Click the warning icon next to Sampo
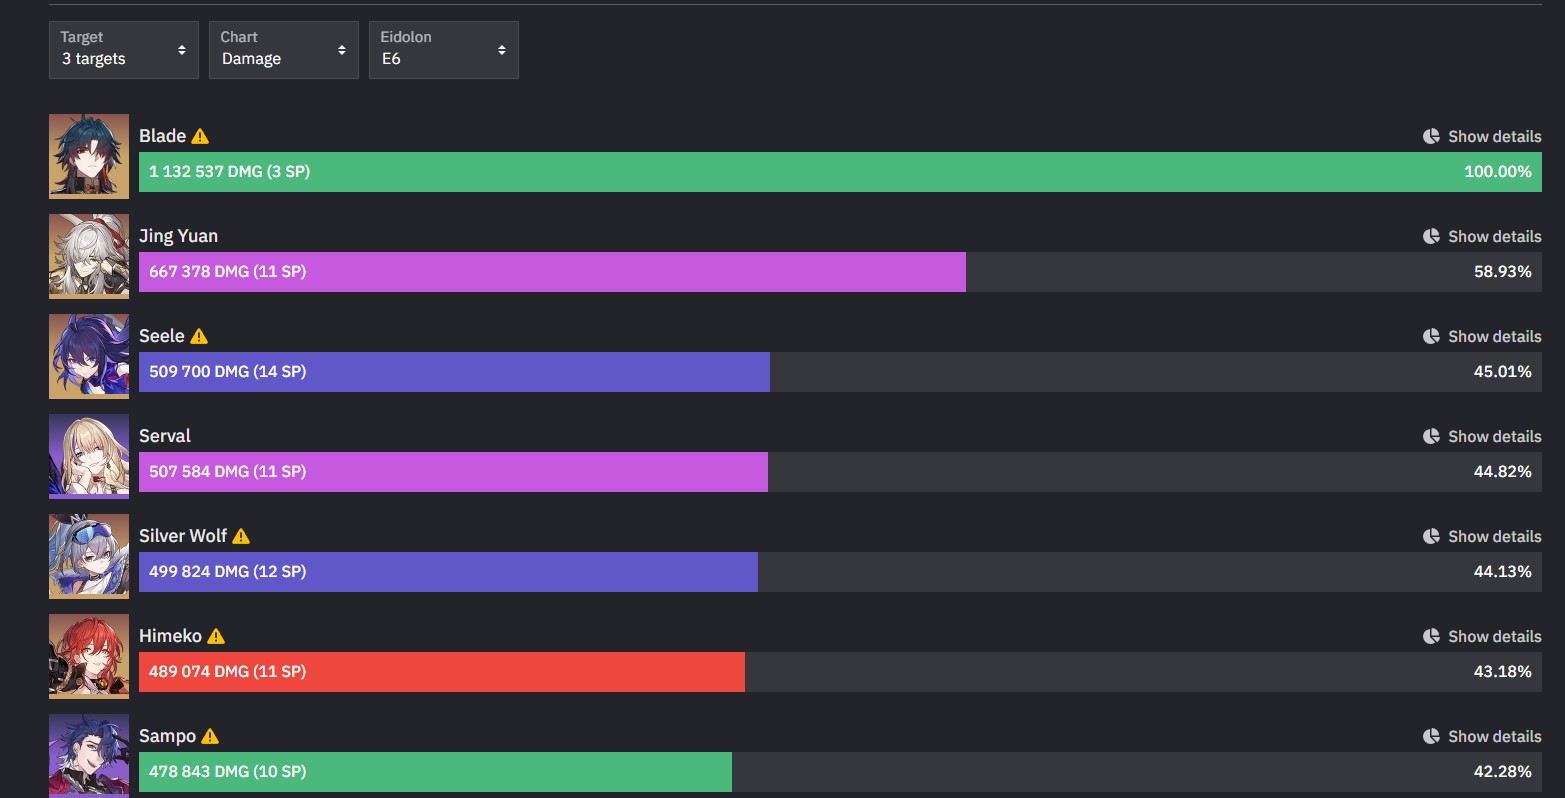 210,737
